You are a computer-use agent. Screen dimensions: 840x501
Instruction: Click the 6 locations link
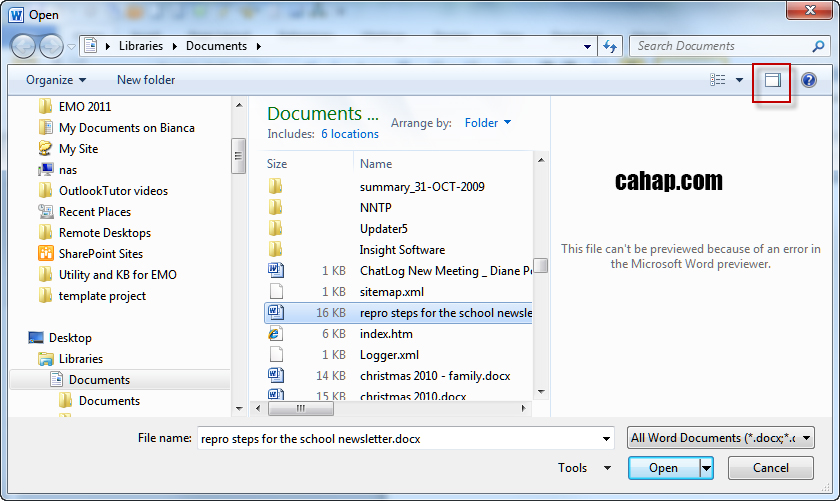point(350,134)
